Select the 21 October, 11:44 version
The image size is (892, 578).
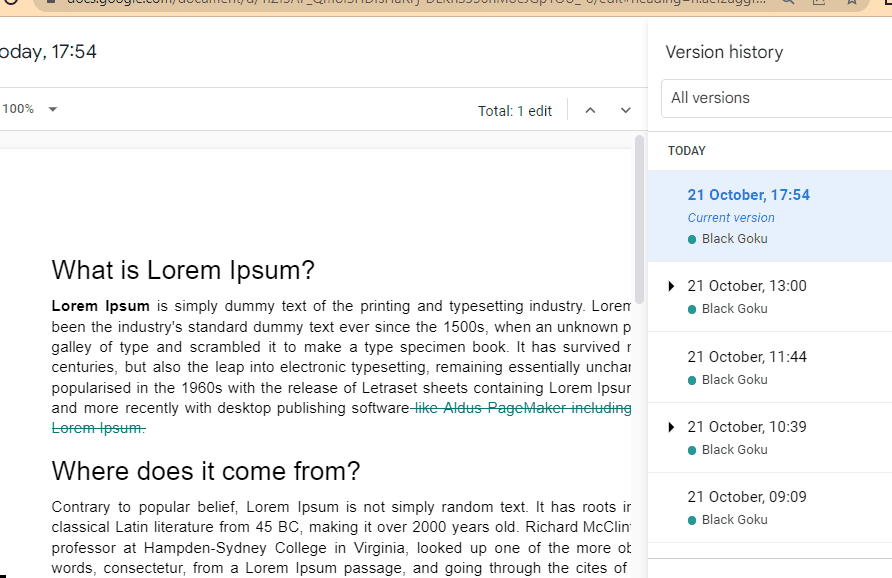click(770, 368)
